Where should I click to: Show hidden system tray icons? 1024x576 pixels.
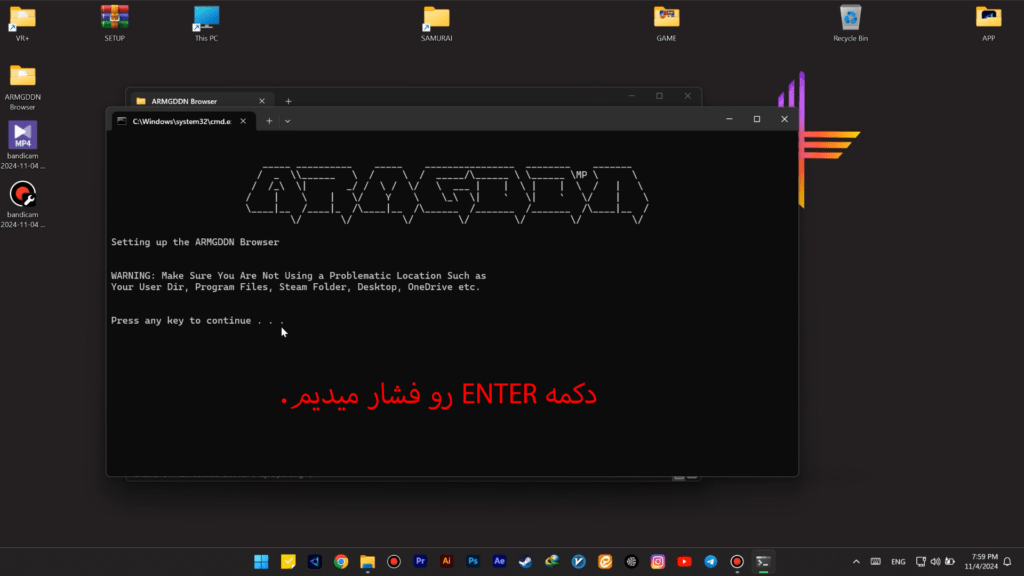coord(856,562)
